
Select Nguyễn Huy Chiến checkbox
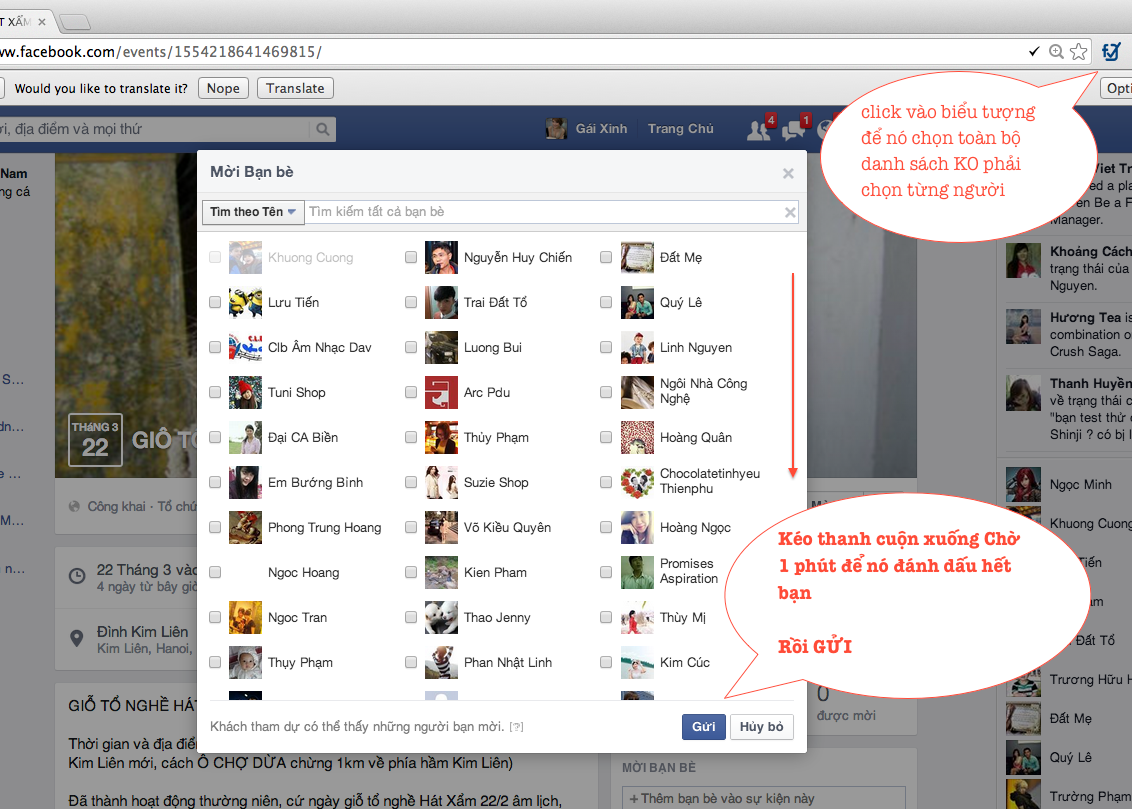tap(411, 257)
